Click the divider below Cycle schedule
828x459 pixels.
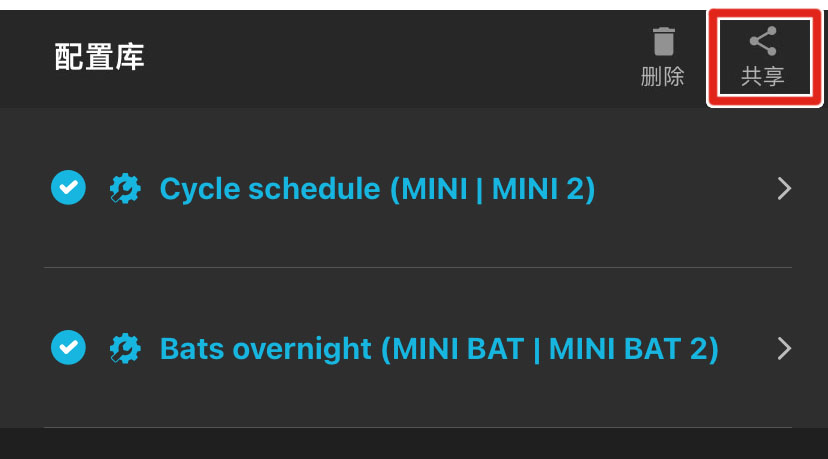click(x=417, y=267)
